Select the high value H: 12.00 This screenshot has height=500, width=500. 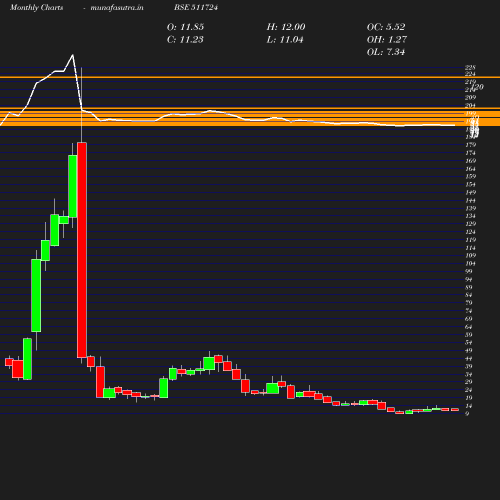[x=286, y=27]
